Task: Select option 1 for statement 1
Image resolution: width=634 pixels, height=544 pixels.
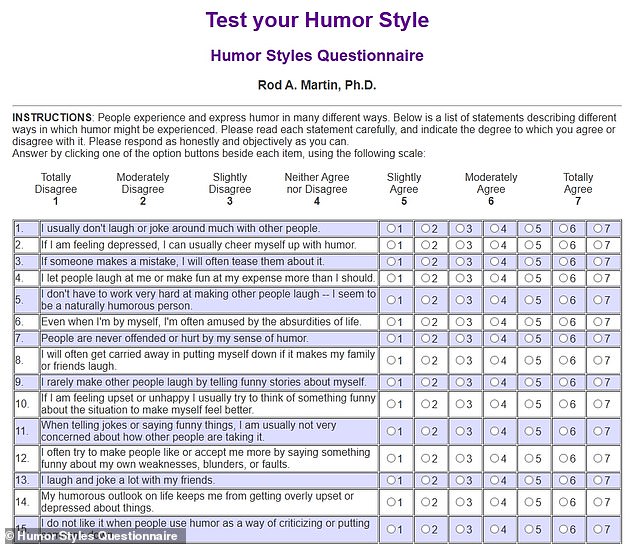Action: point(391,229)
